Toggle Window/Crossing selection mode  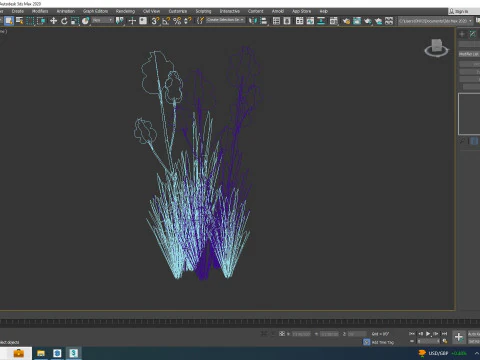41,21
